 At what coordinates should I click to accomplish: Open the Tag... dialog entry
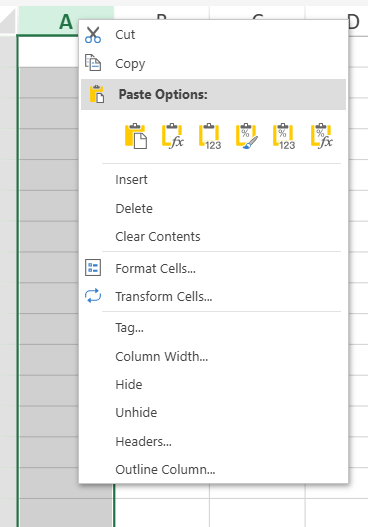click(x=129, y=328)
